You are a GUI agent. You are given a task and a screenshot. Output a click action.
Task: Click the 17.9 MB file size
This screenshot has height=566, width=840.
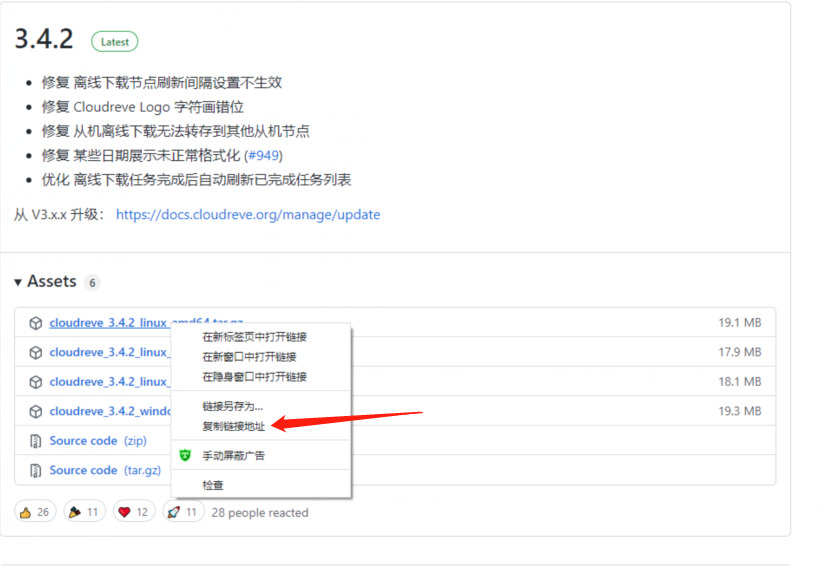[x=740, y=352]
